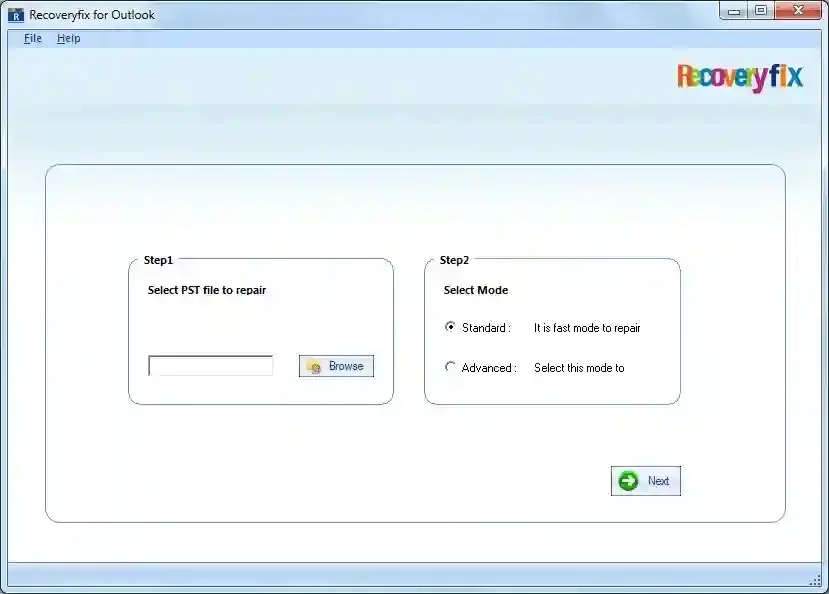Click the 'Select PST file to repair' label
Image resolution: width=829 pixels, height=594 pixels.
coord(207,290)
